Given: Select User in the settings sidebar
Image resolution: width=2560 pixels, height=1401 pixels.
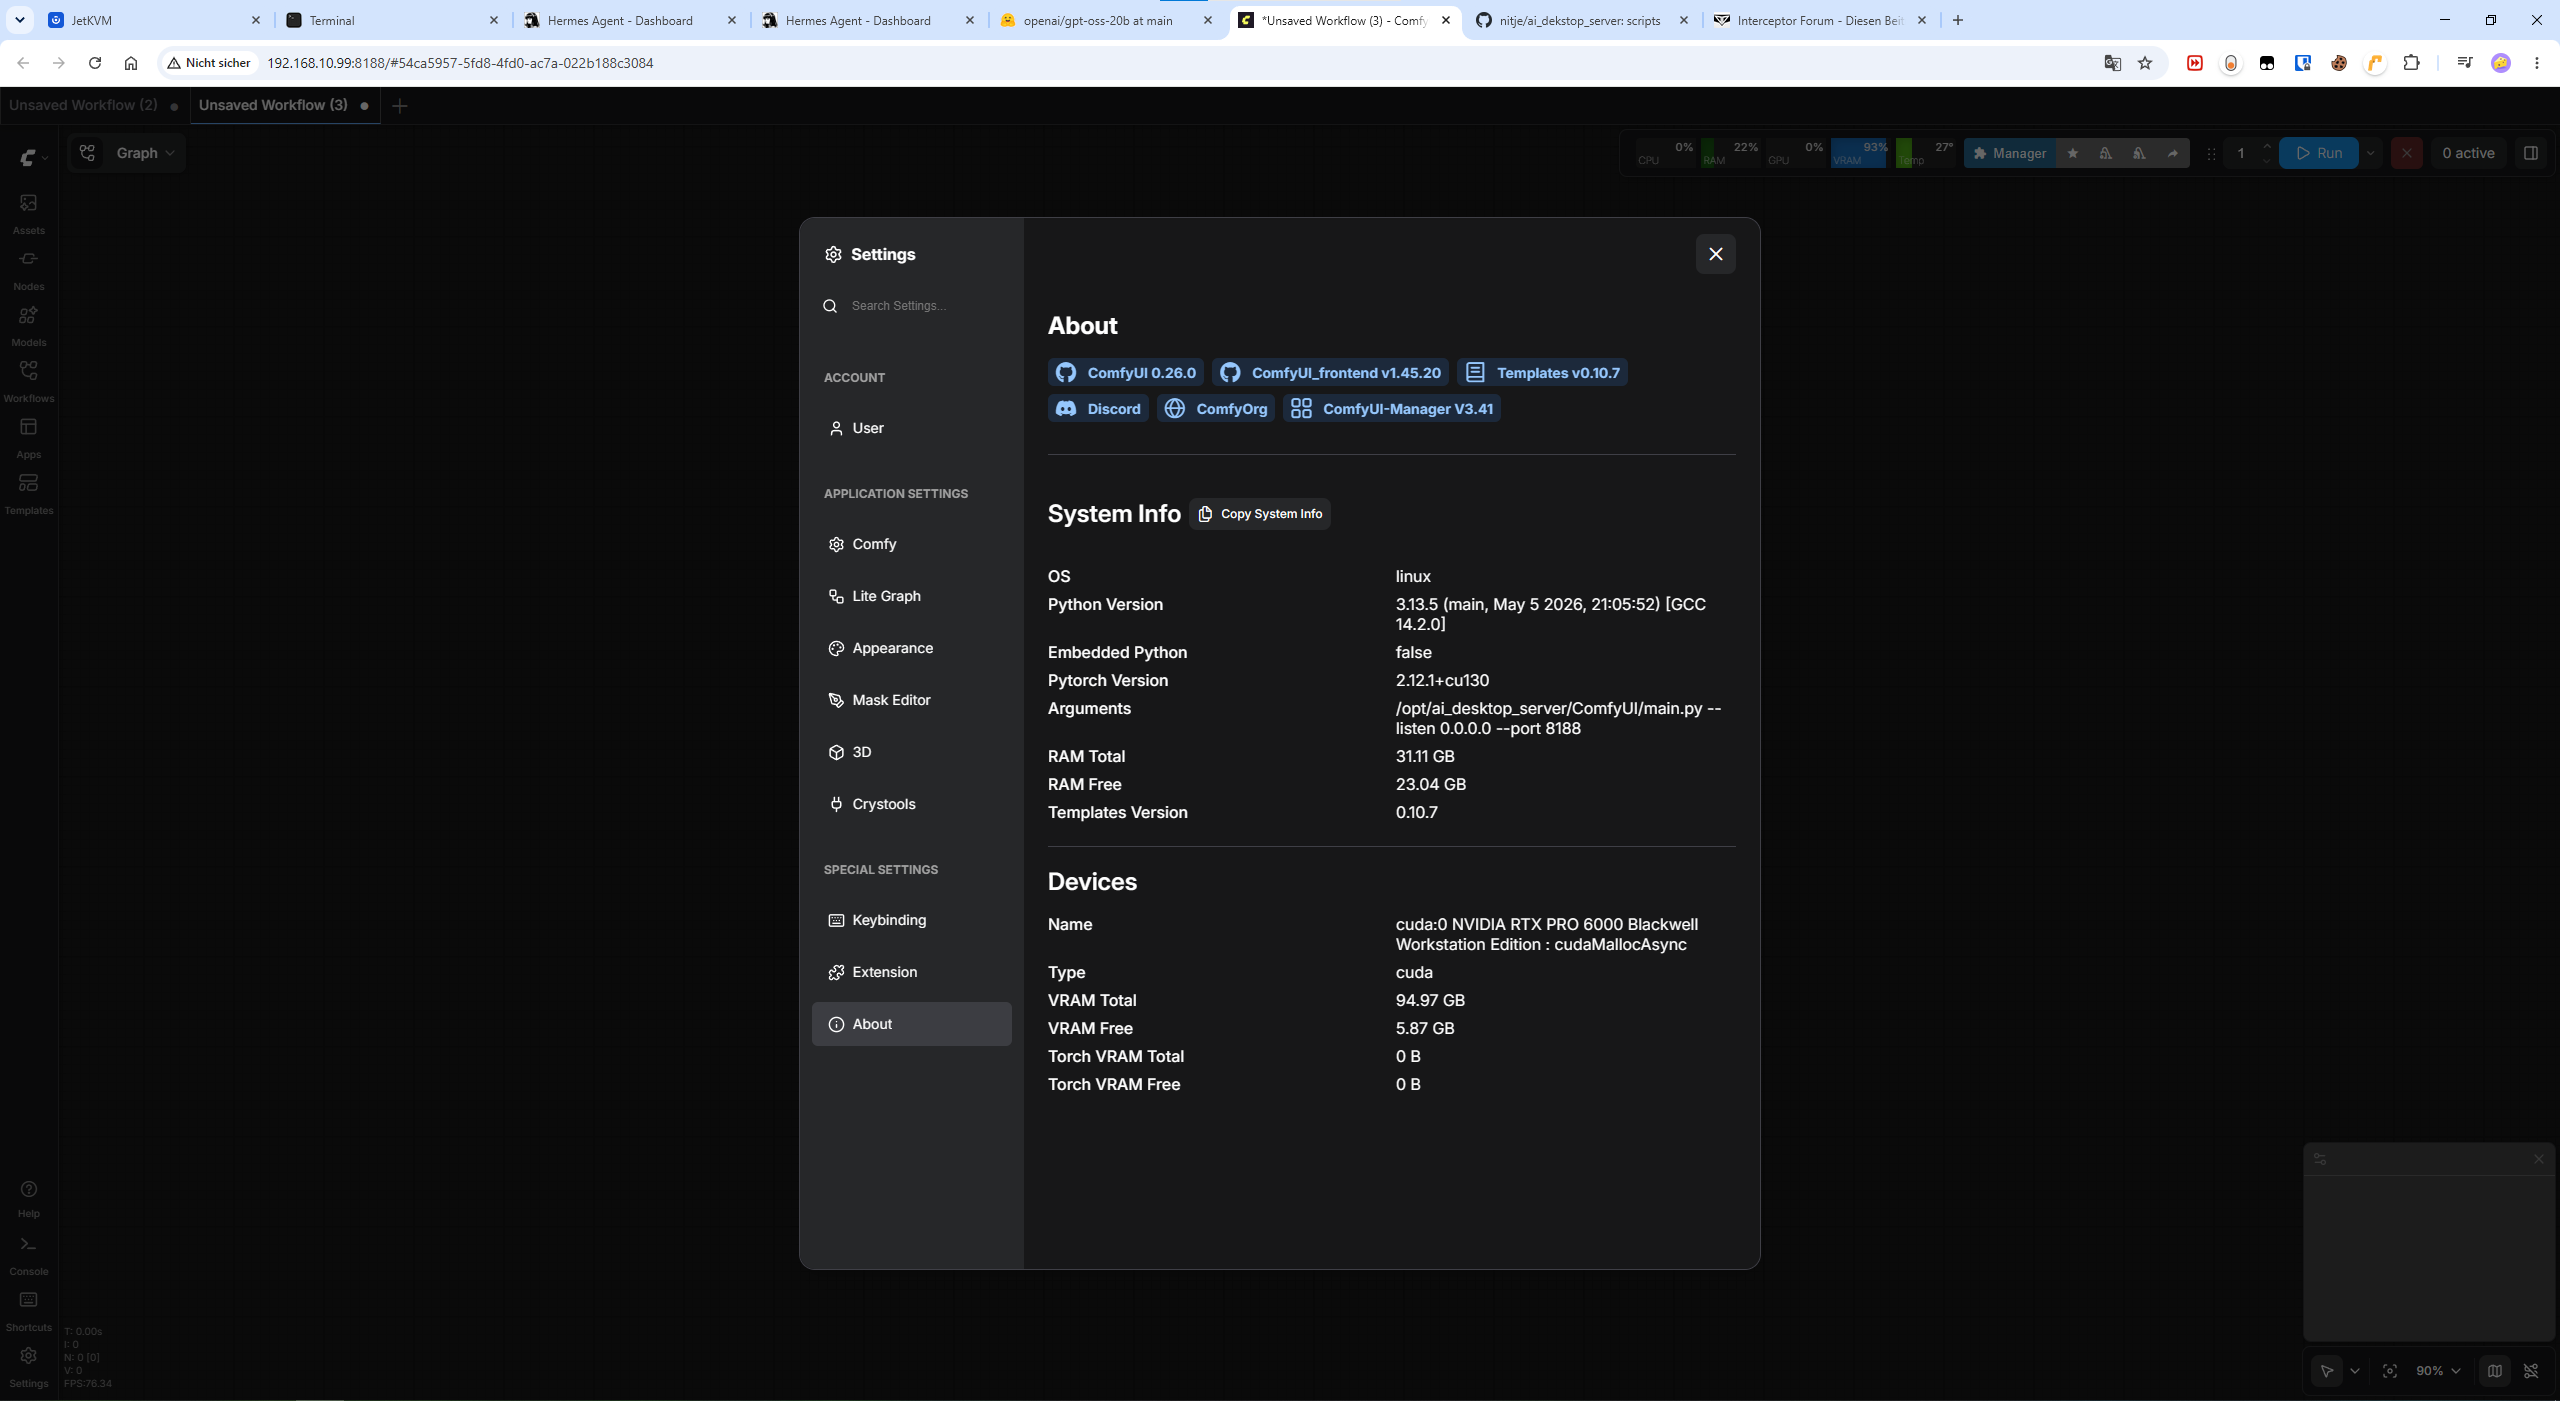Looking at the screenshot, I should click(912, 428).
